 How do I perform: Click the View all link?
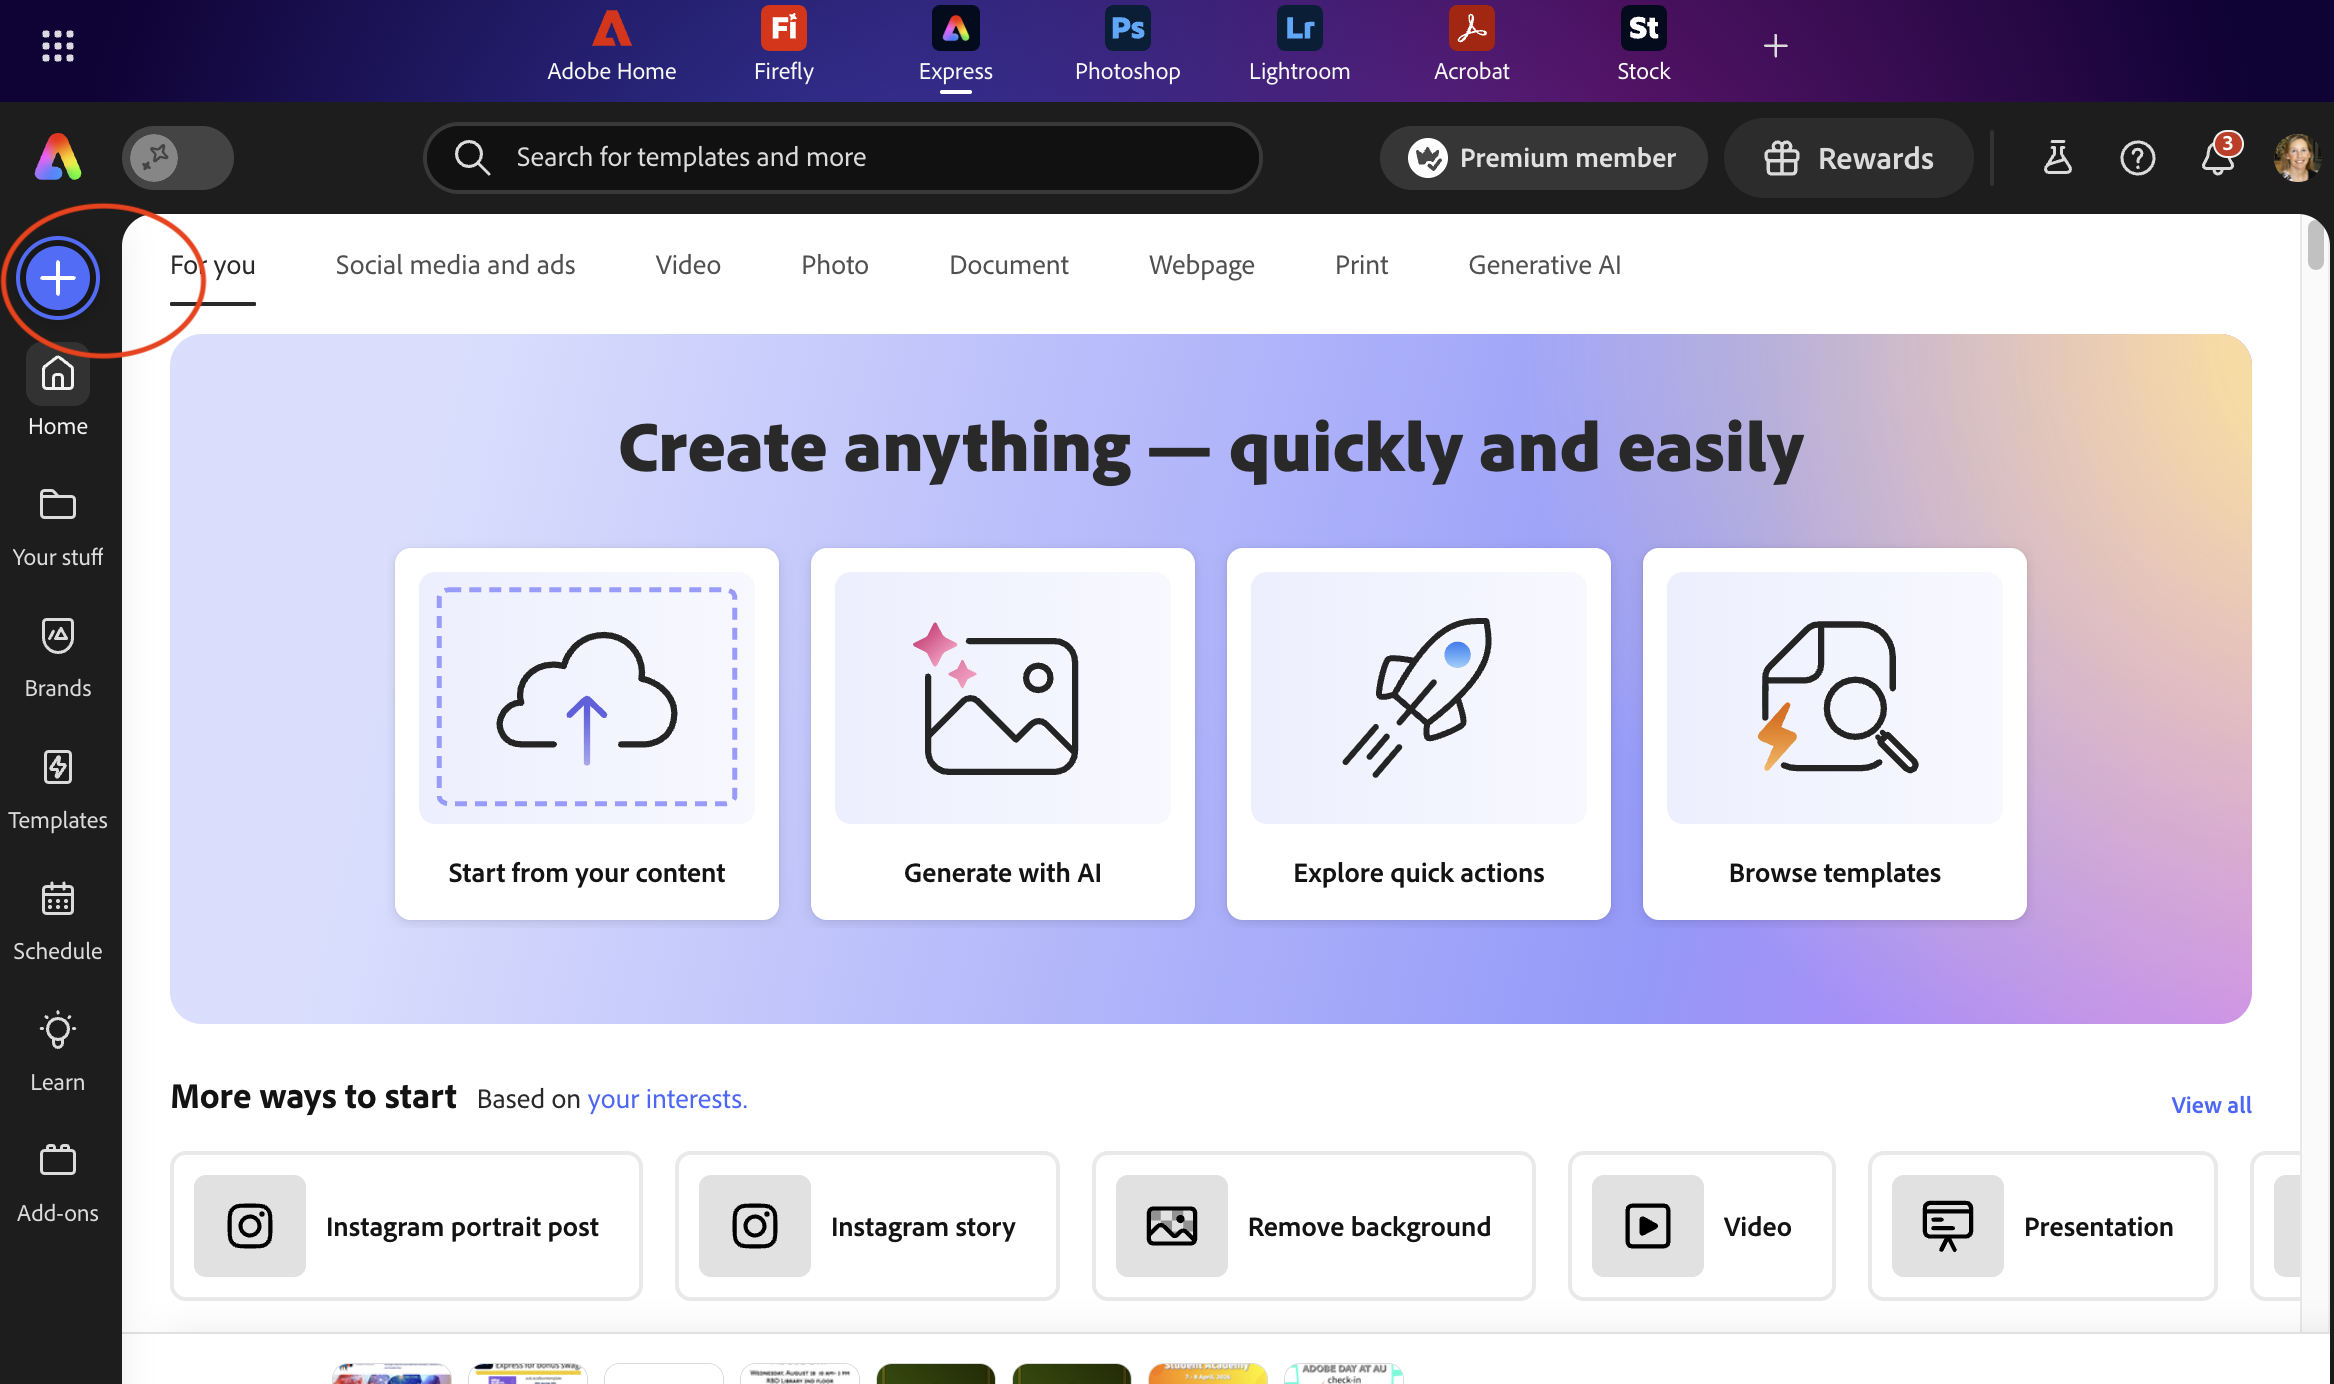(x=2211, y=1104)
